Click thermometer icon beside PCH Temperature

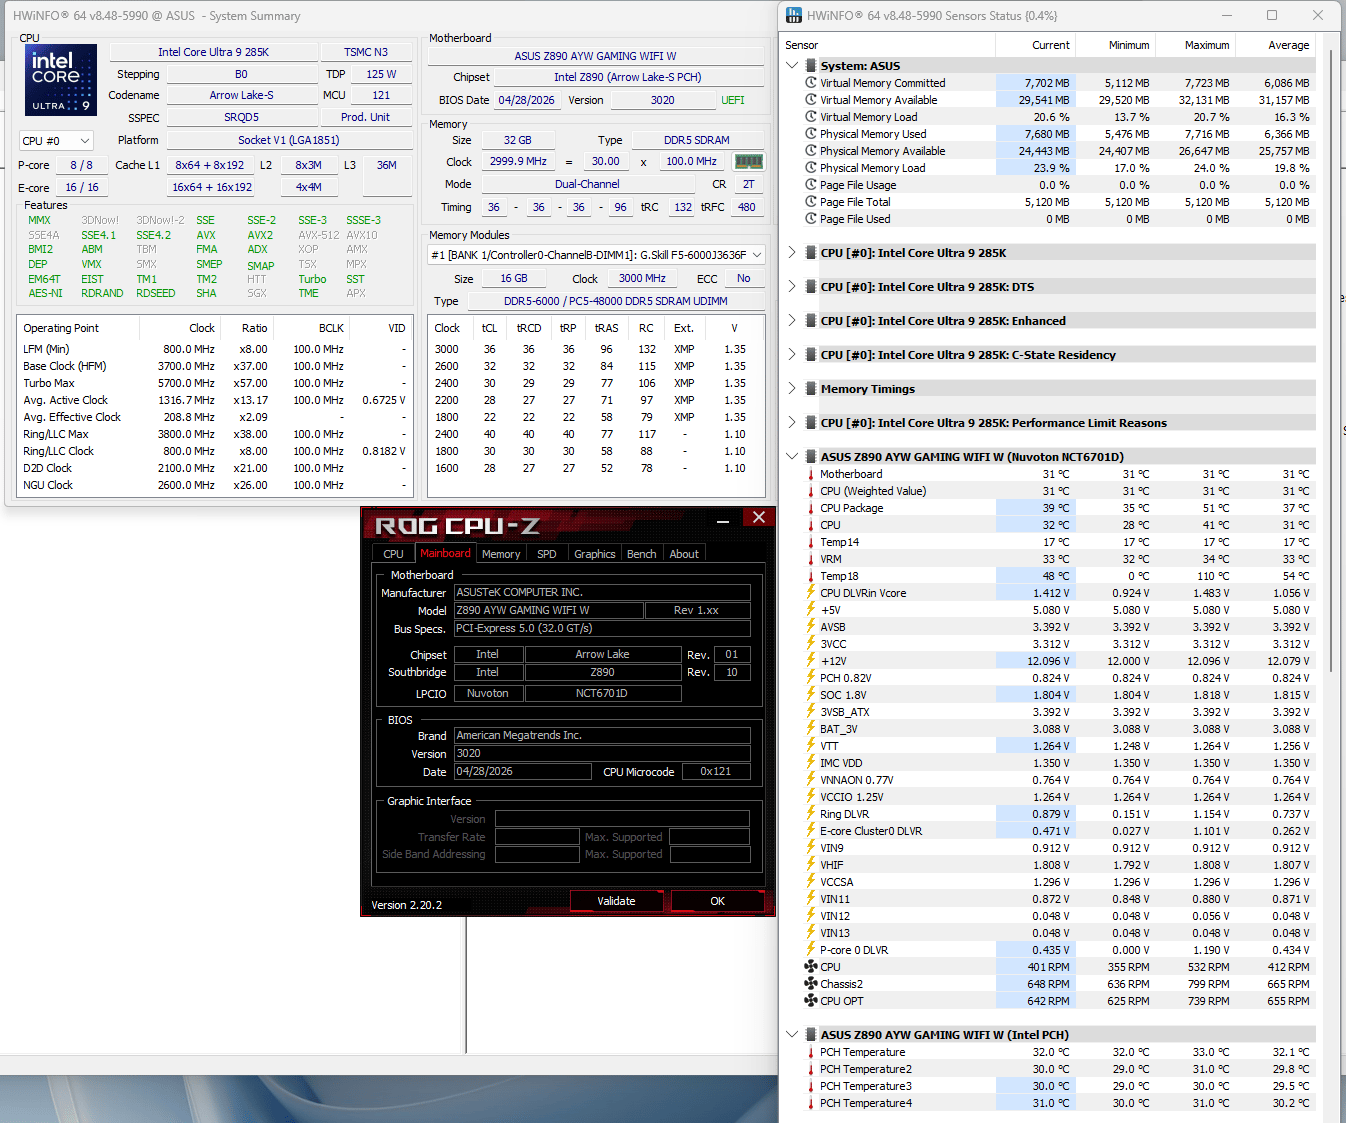pyautogui.click(x=811, y=1053)
